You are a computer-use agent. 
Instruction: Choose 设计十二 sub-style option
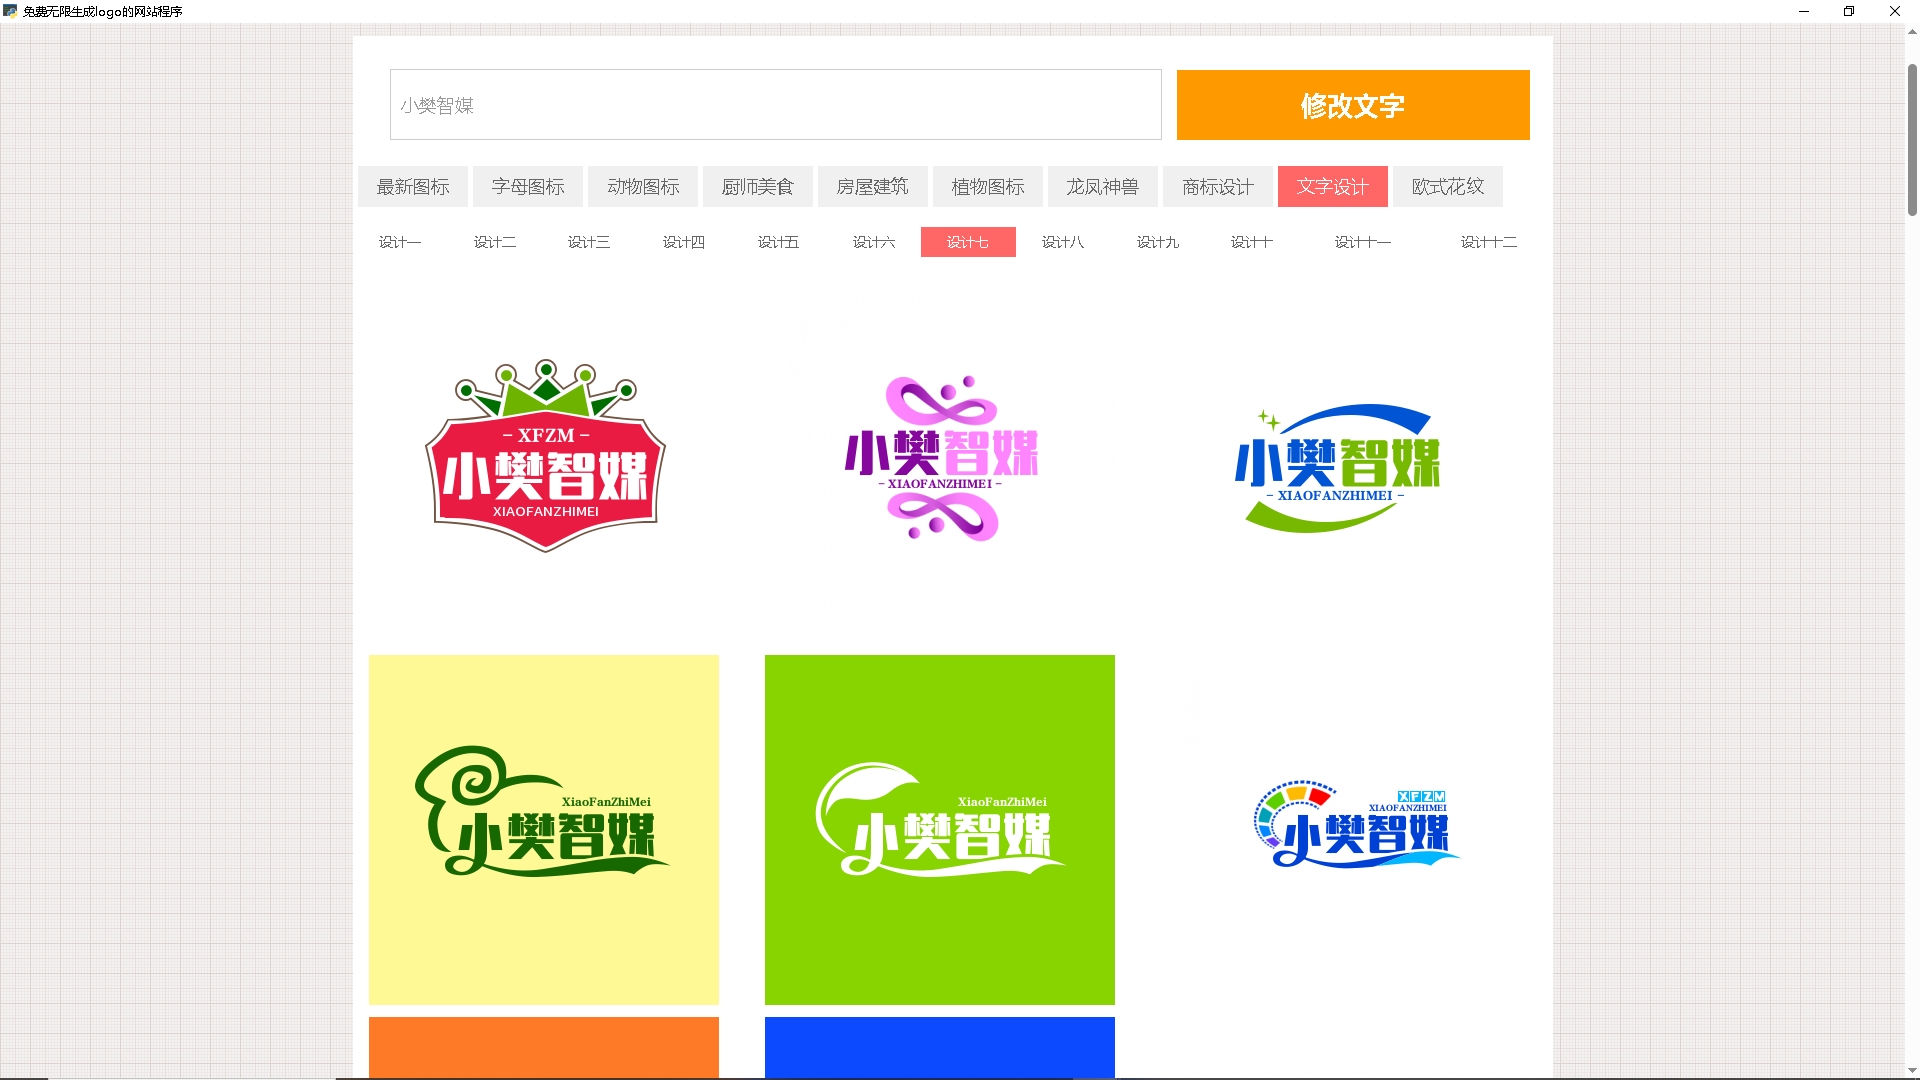click(1488, 242)
